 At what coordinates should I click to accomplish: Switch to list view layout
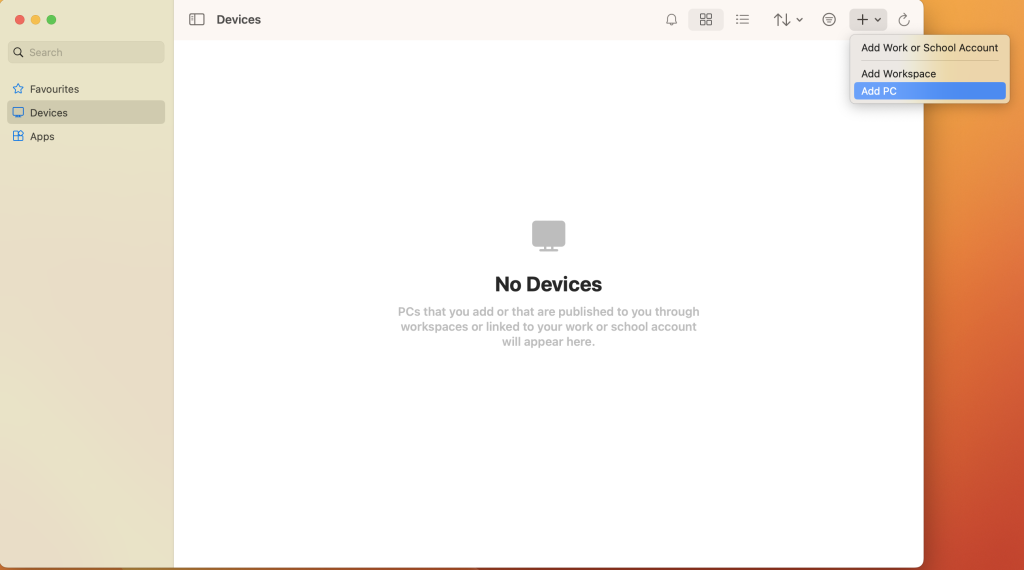(742, 20)
